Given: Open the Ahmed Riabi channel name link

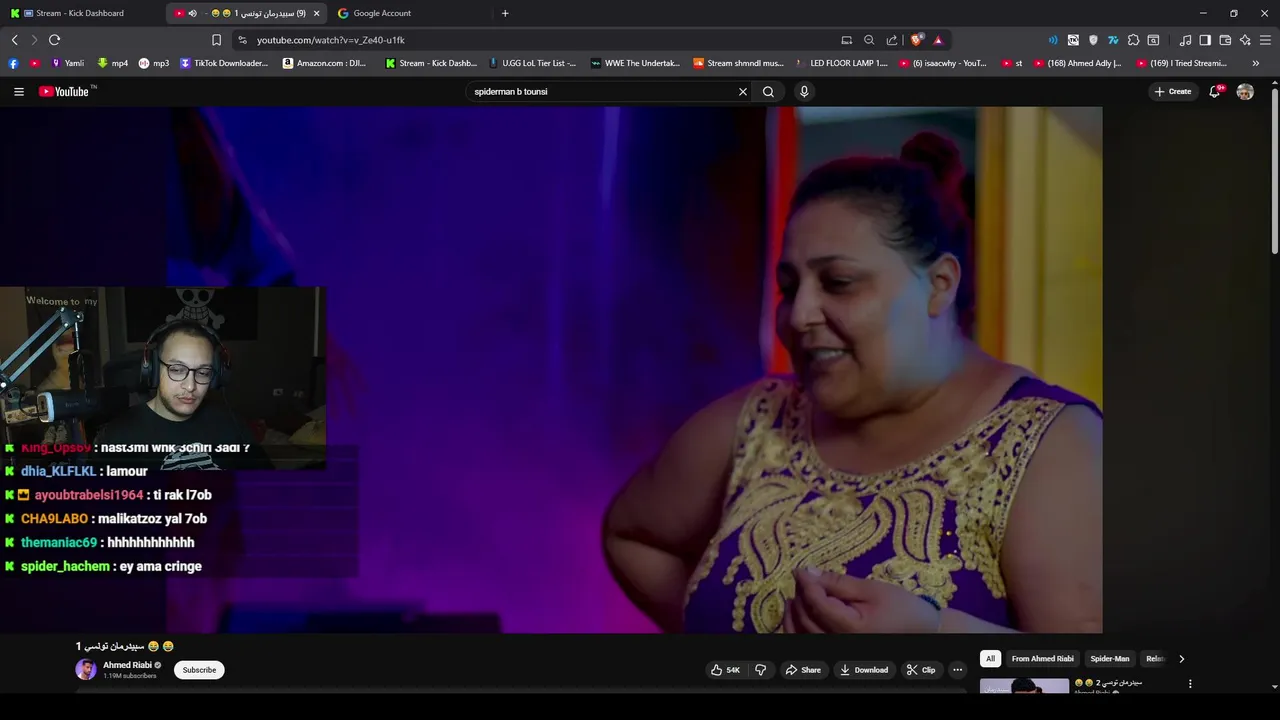Looking at the screenshot, I should click(127, 665).
